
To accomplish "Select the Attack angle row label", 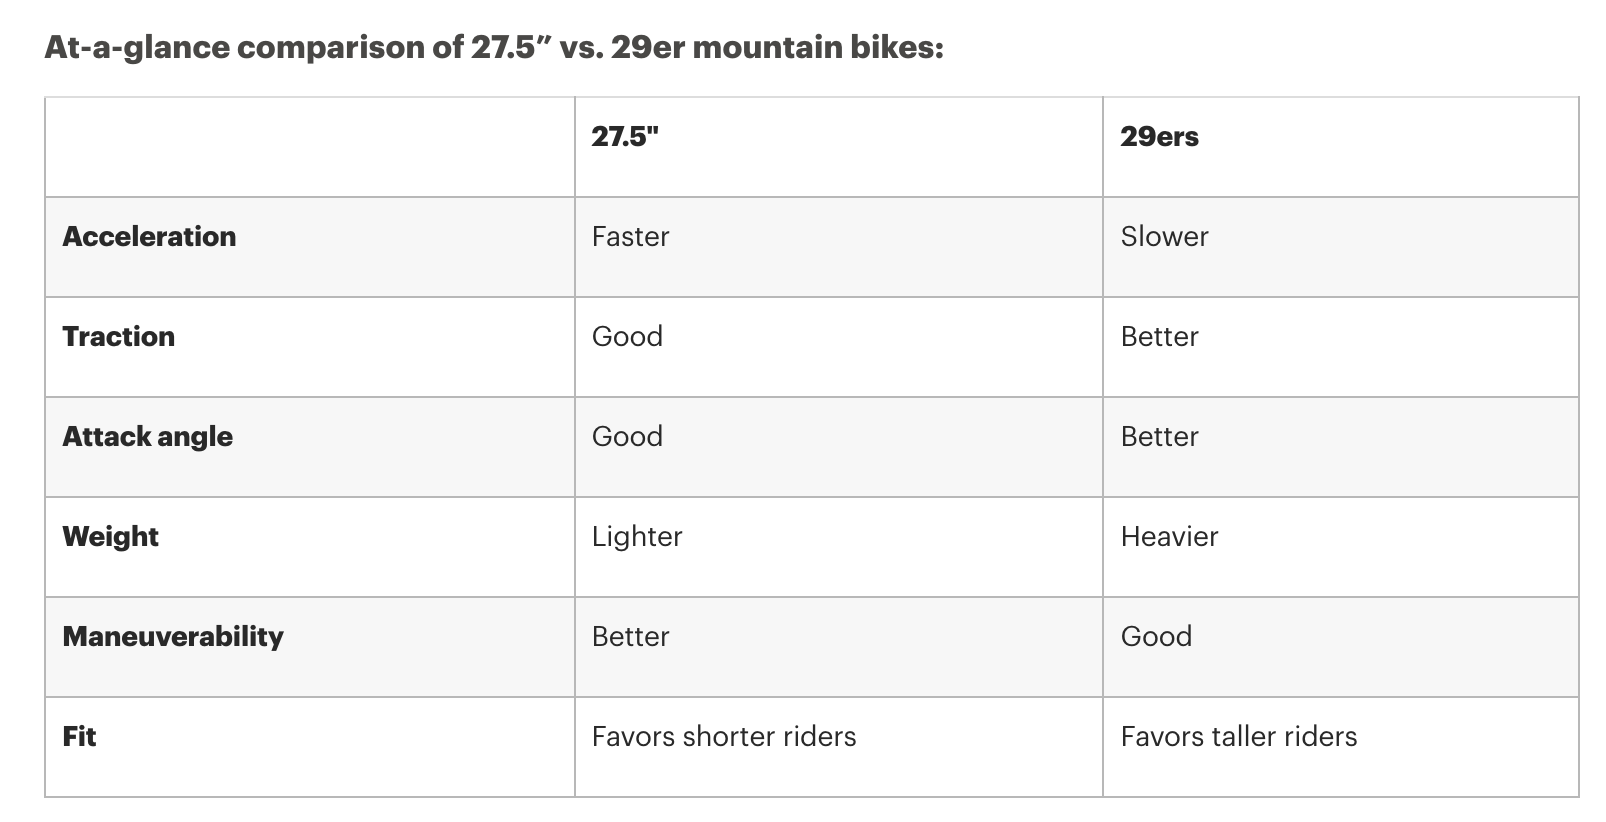I will [147, 437].
